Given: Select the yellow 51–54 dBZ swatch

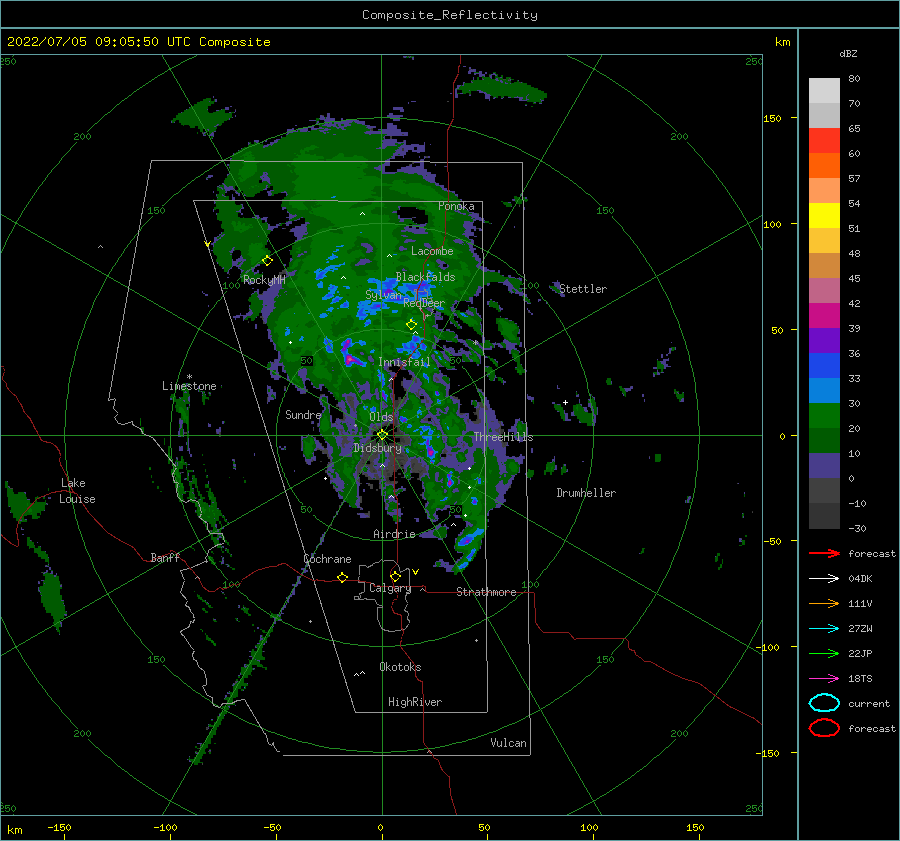Looking at the screenshot, I should point(824,215).
